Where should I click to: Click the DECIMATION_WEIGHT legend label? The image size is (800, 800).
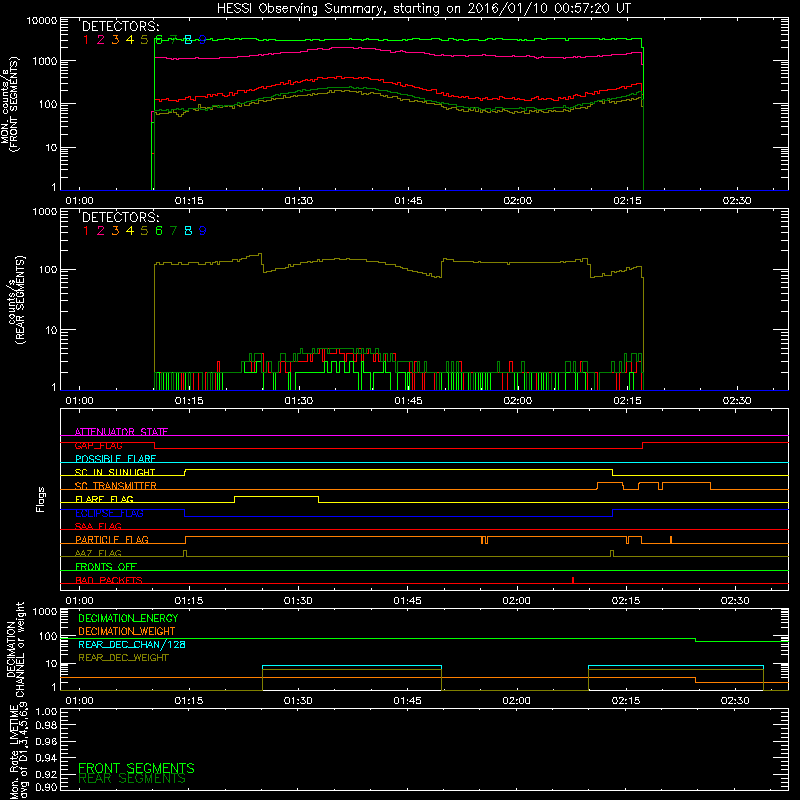pos(127,631)
